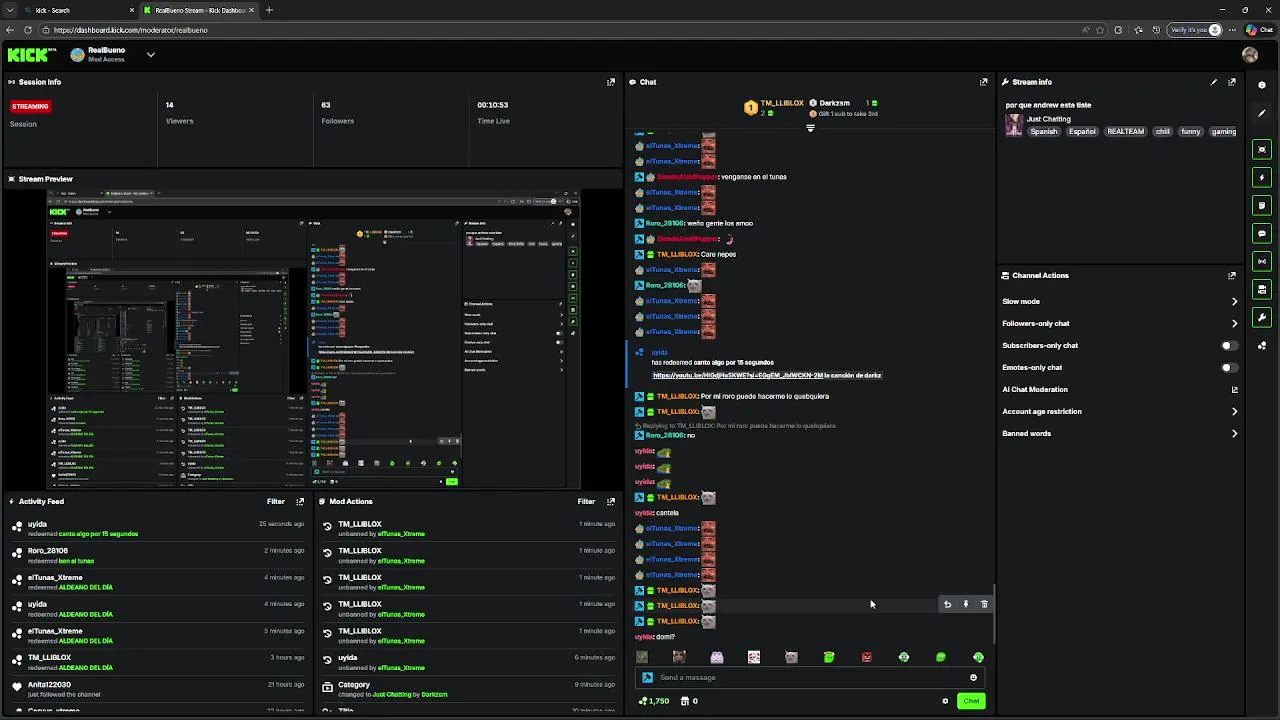Screen dimensions: 1280x720
Task: Toggle Subscribers-only chat switch
Action: click(x=1230, y=345)
